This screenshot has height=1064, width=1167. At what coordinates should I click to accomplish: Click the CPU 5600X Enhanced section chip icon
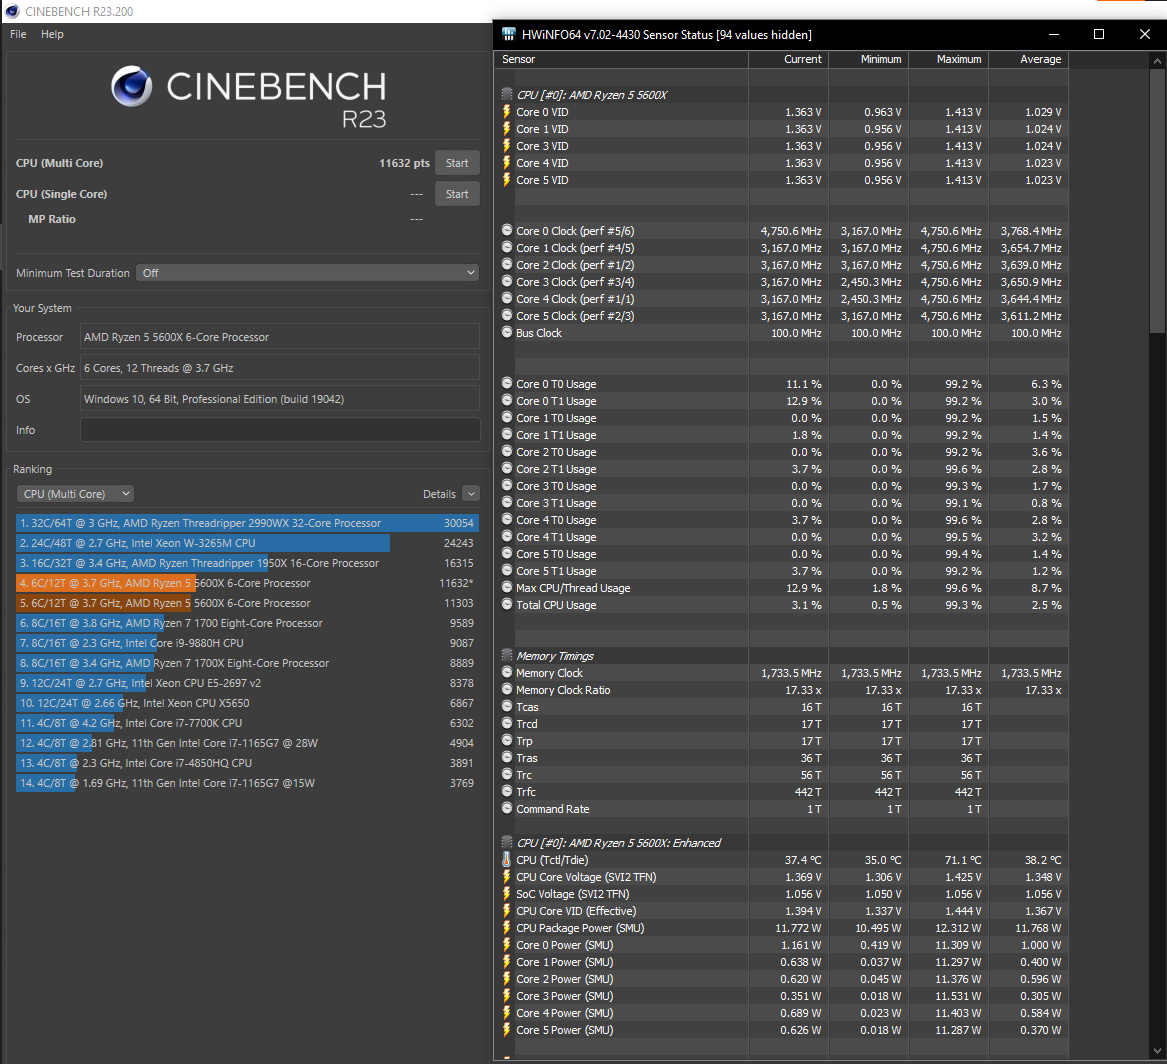point(507,842)
